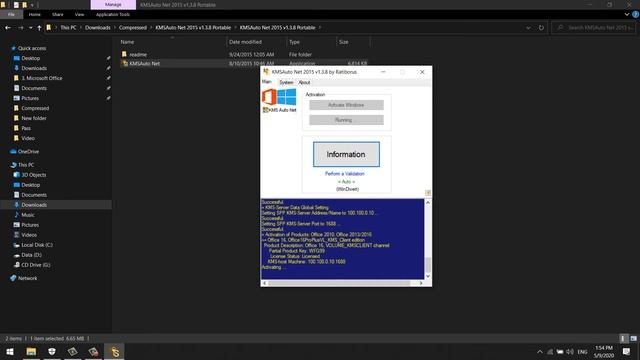Open Network in the navigation pane
This screenshot has width=640, height=360.
coord(27,278)
